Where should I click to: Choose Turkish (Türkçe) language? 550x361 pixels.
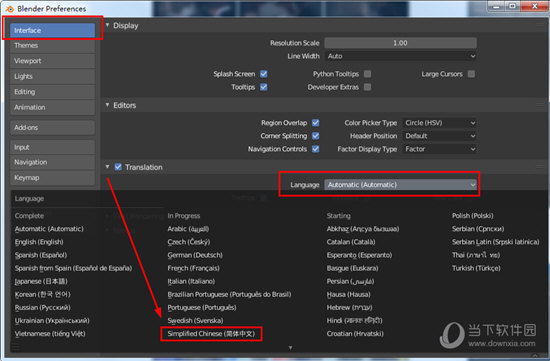tap(476, 268)
